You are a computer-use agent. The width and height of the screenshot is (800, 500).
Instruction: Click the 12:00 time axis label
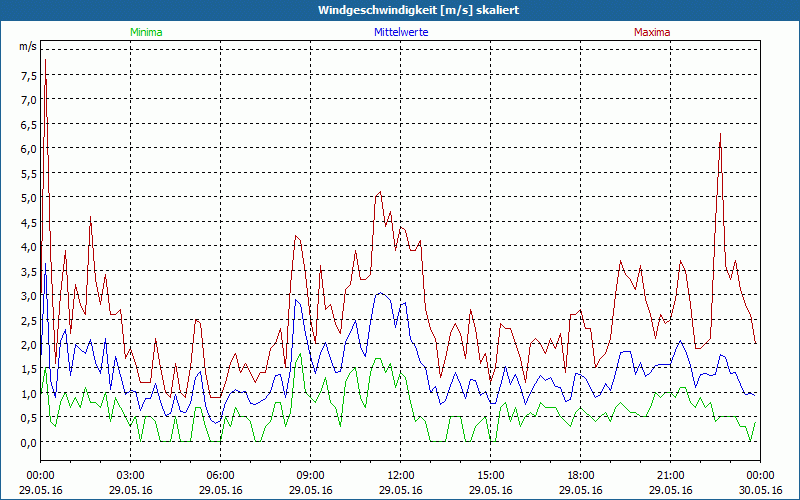401,476
